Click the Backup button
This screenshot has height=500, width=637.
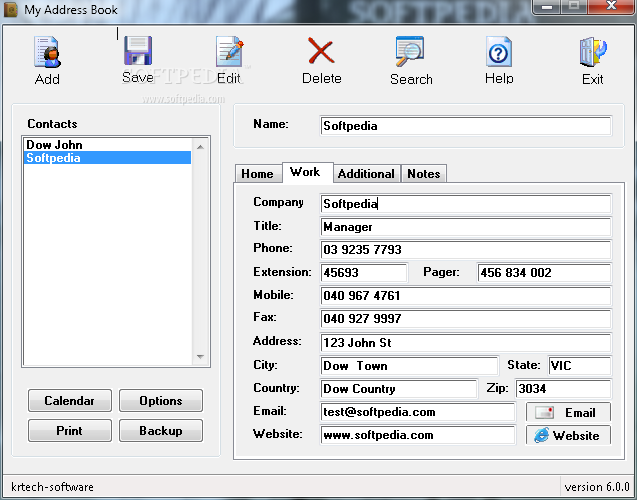pos(161,431)
